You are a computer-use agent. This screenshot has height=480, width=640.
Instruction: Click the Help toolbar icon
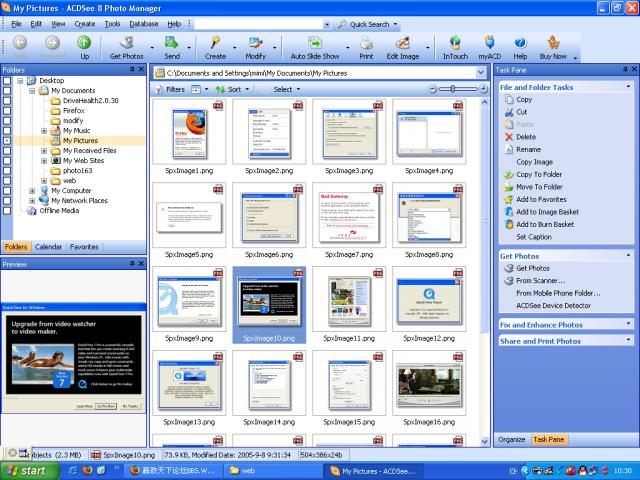(520, 42)
